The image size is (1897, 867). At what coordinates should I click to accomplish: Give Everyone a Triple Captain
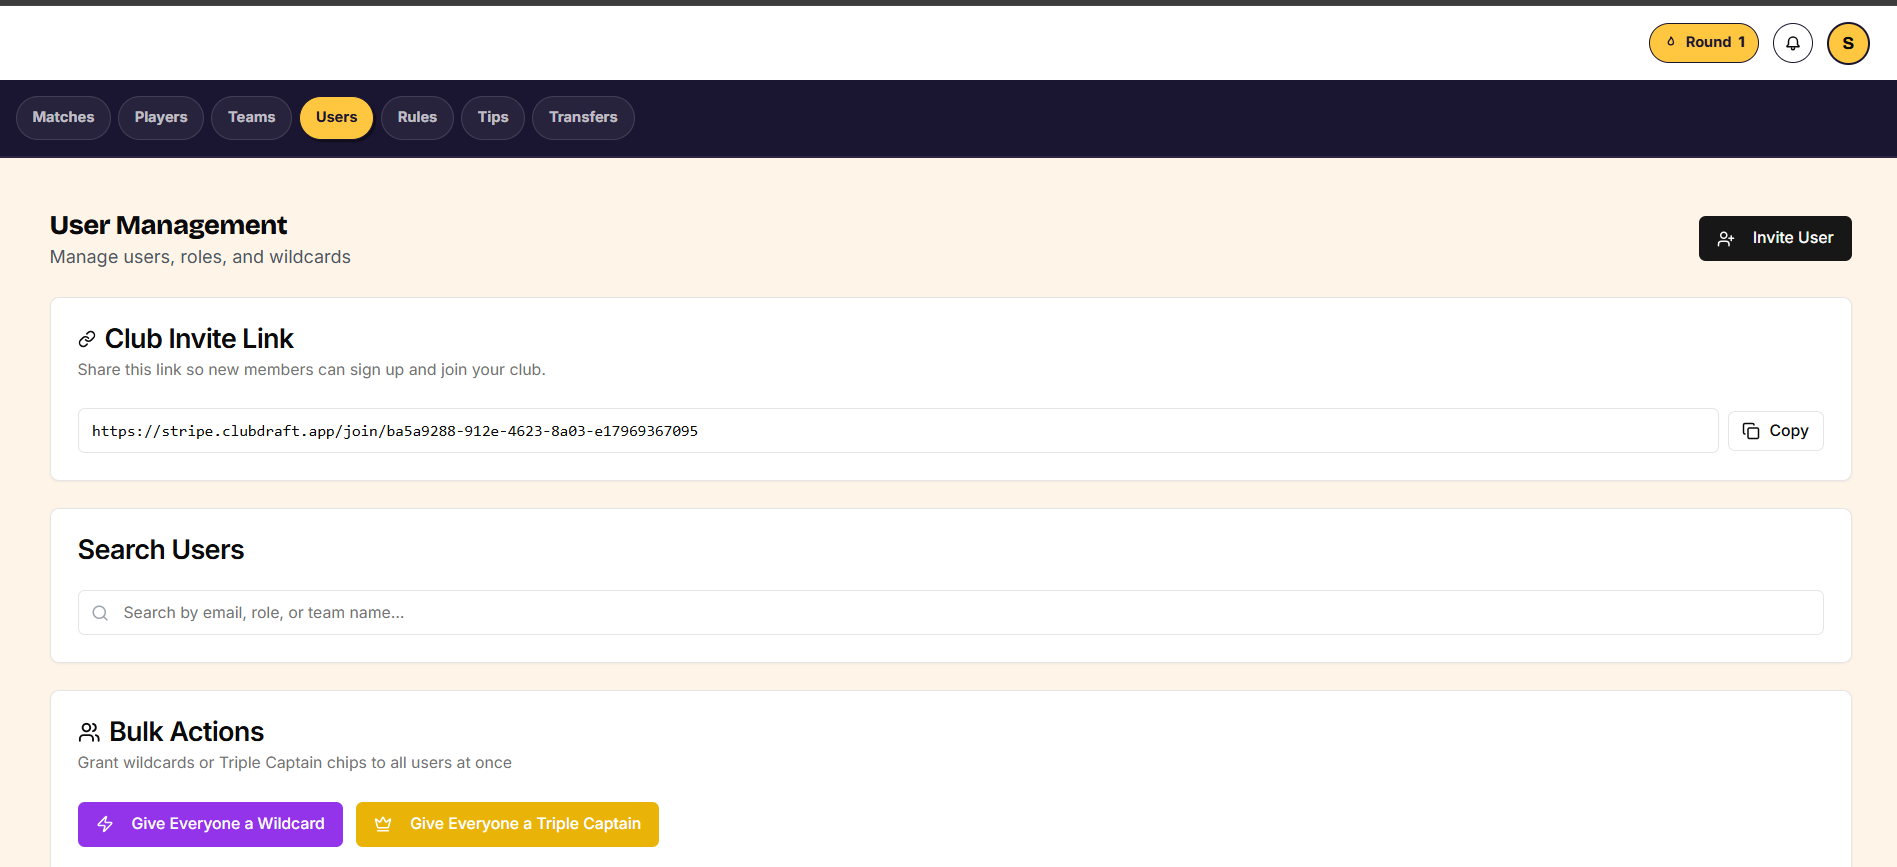click(507, 824)
